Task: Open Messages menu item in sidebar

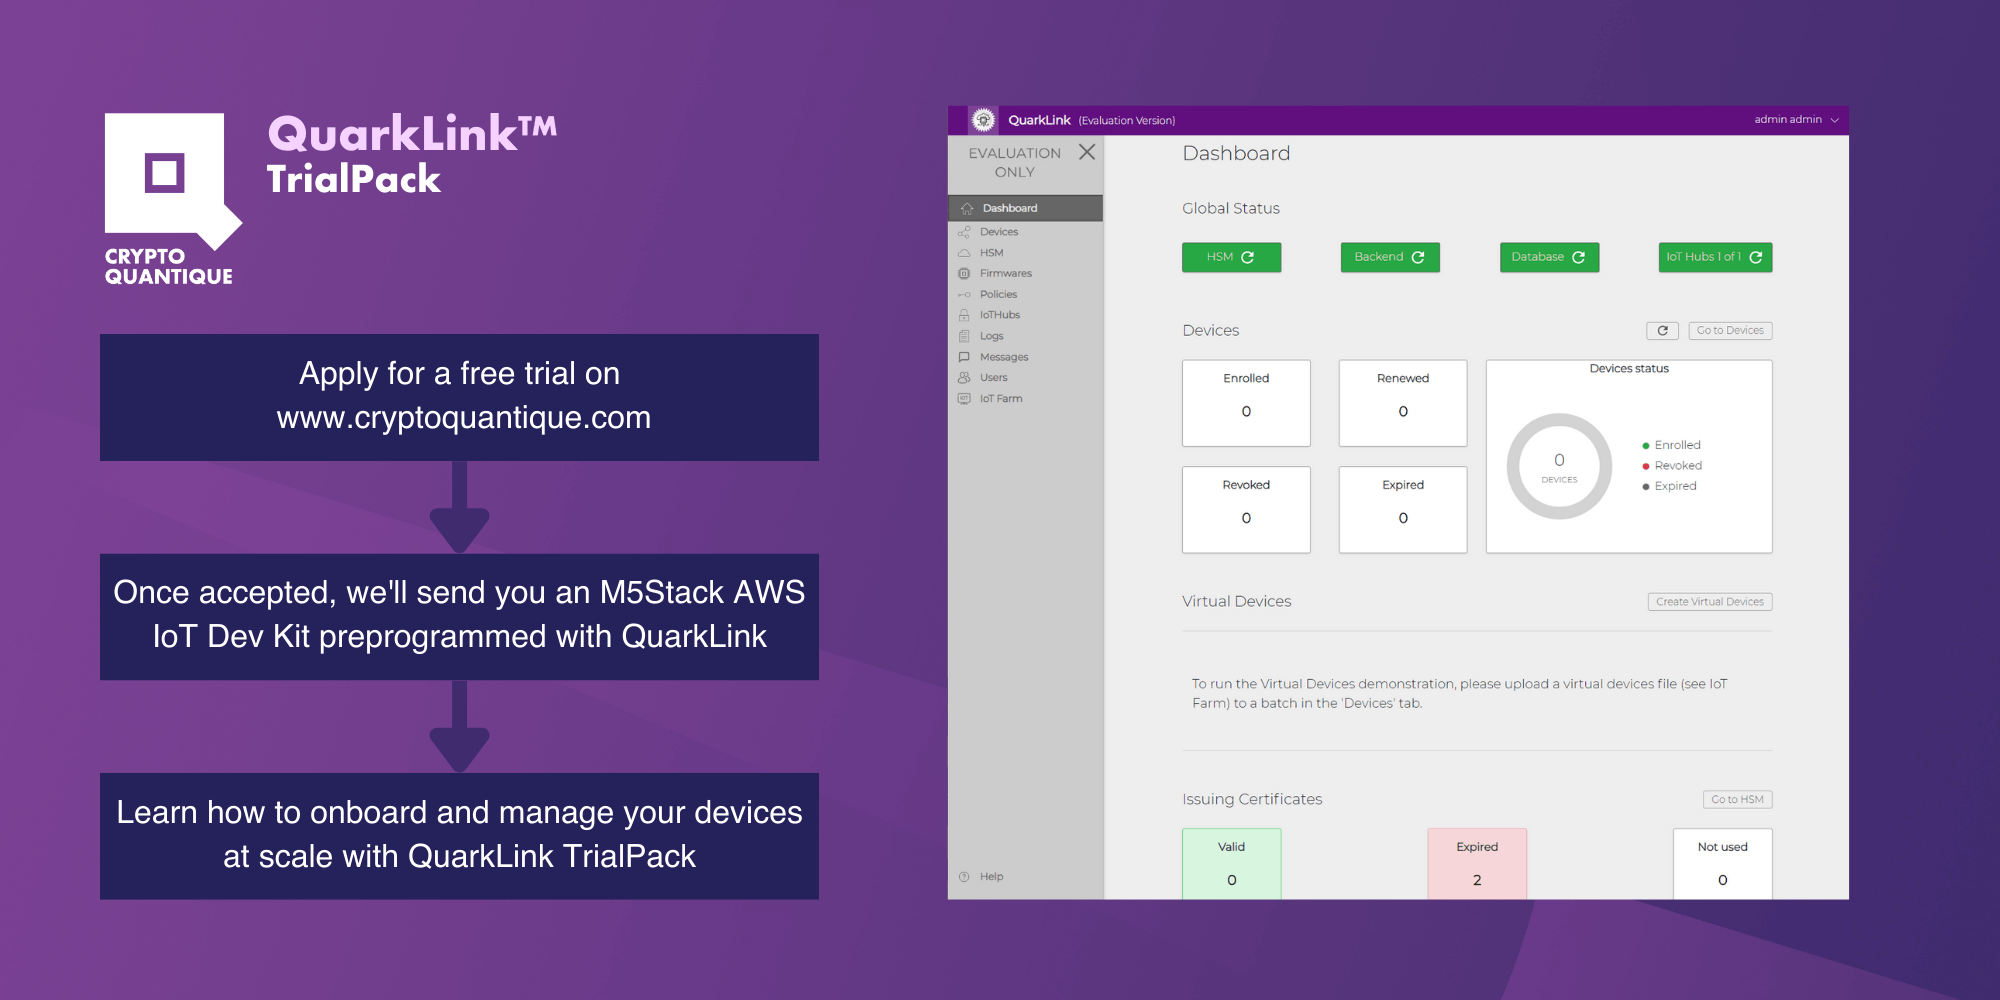Action: pyautogui.click(x=1025, y=357)
